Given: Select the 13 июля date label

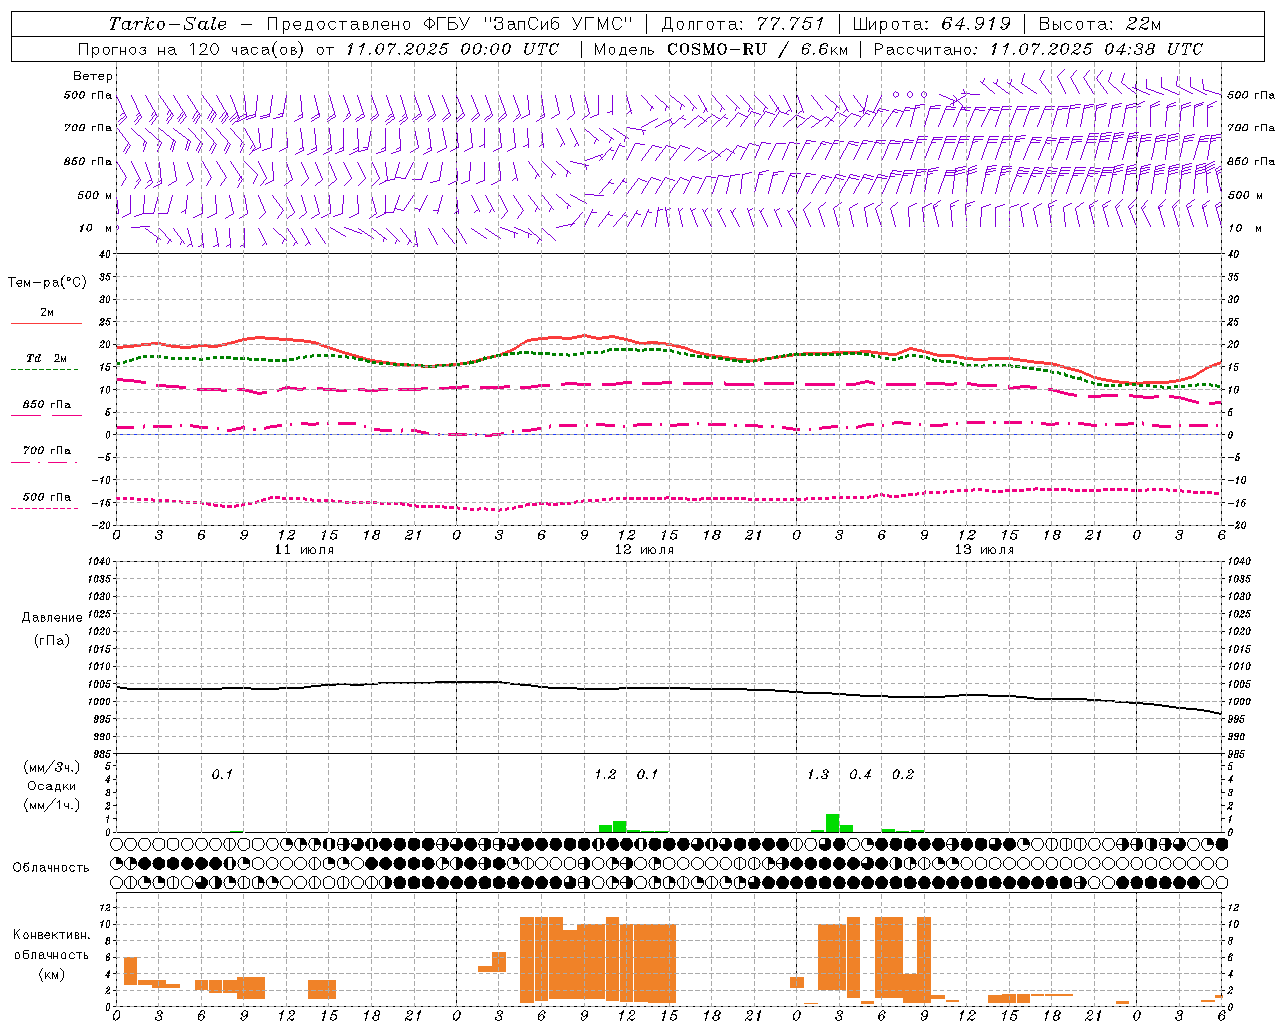Looking at the screenshot, I should tap(984, 550).
